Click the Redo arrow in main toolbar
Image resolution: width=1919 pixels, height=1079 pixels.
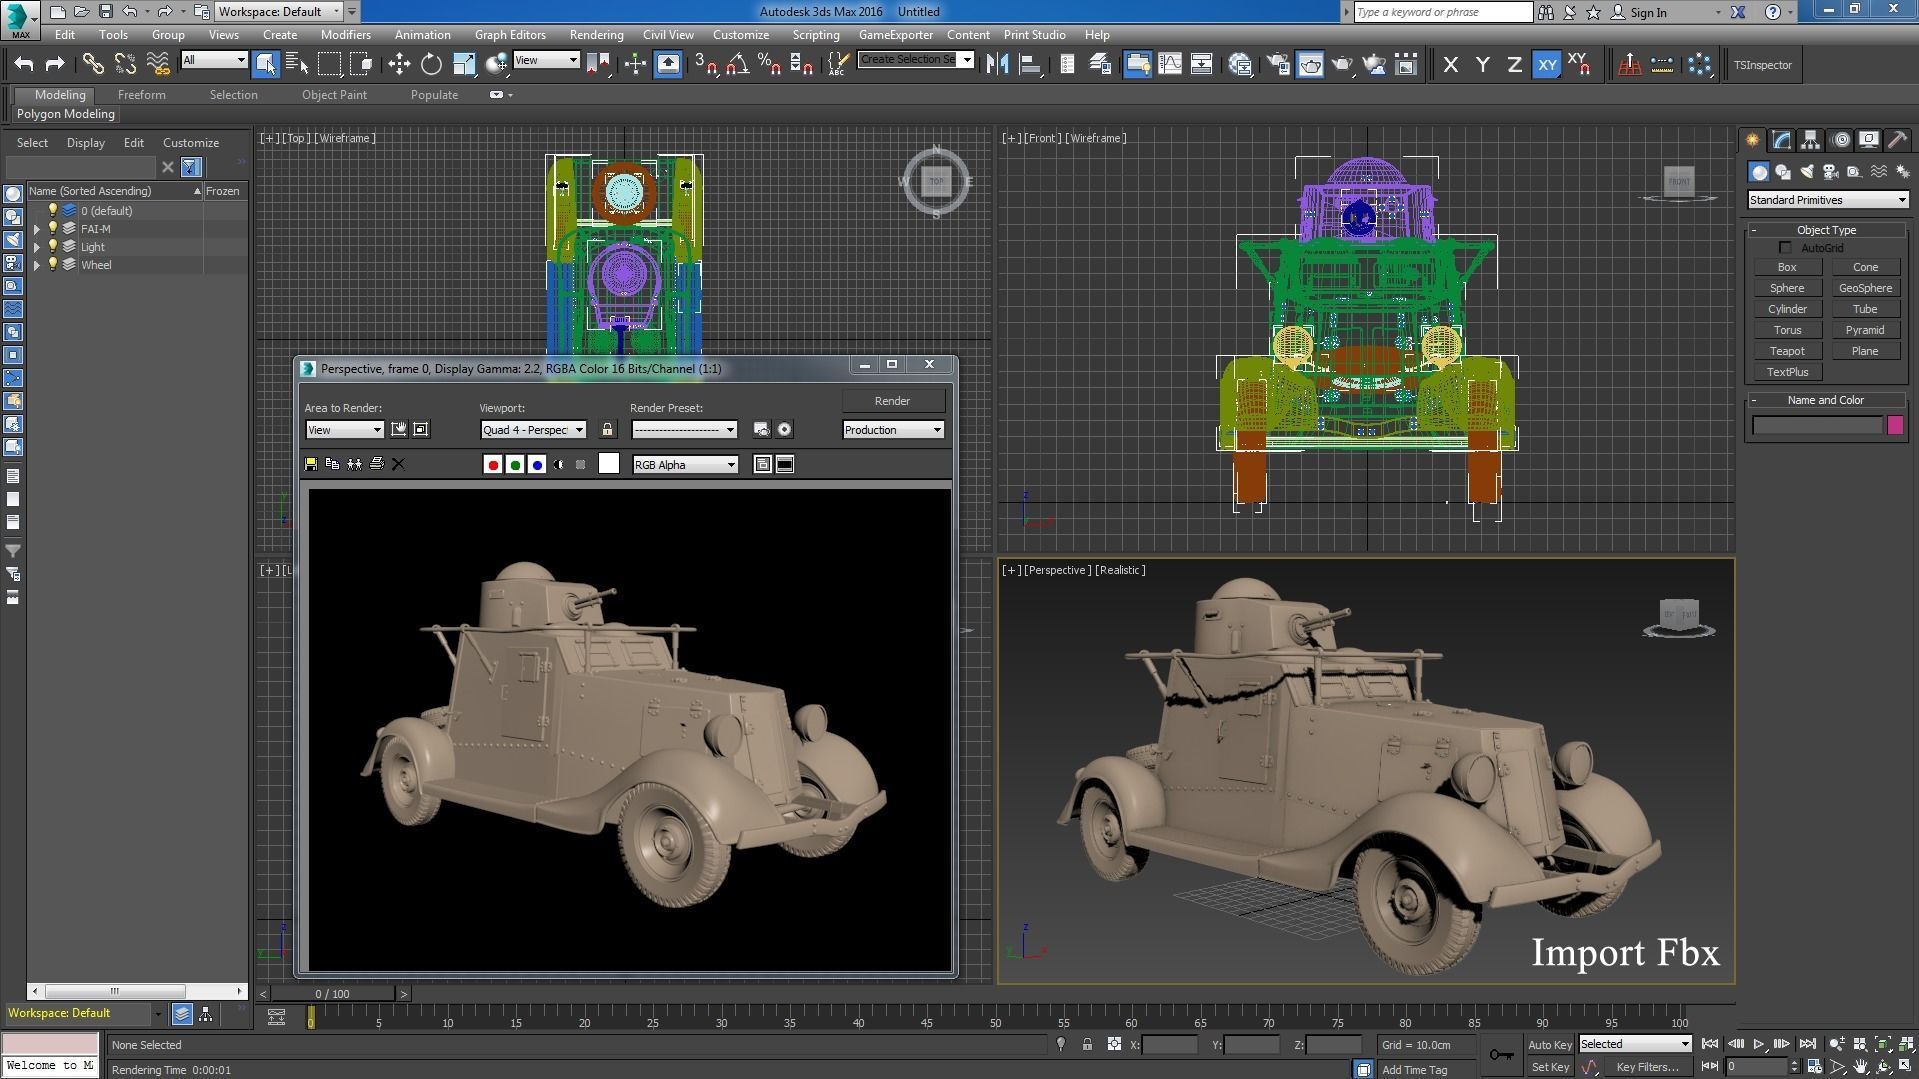[56, 65]
